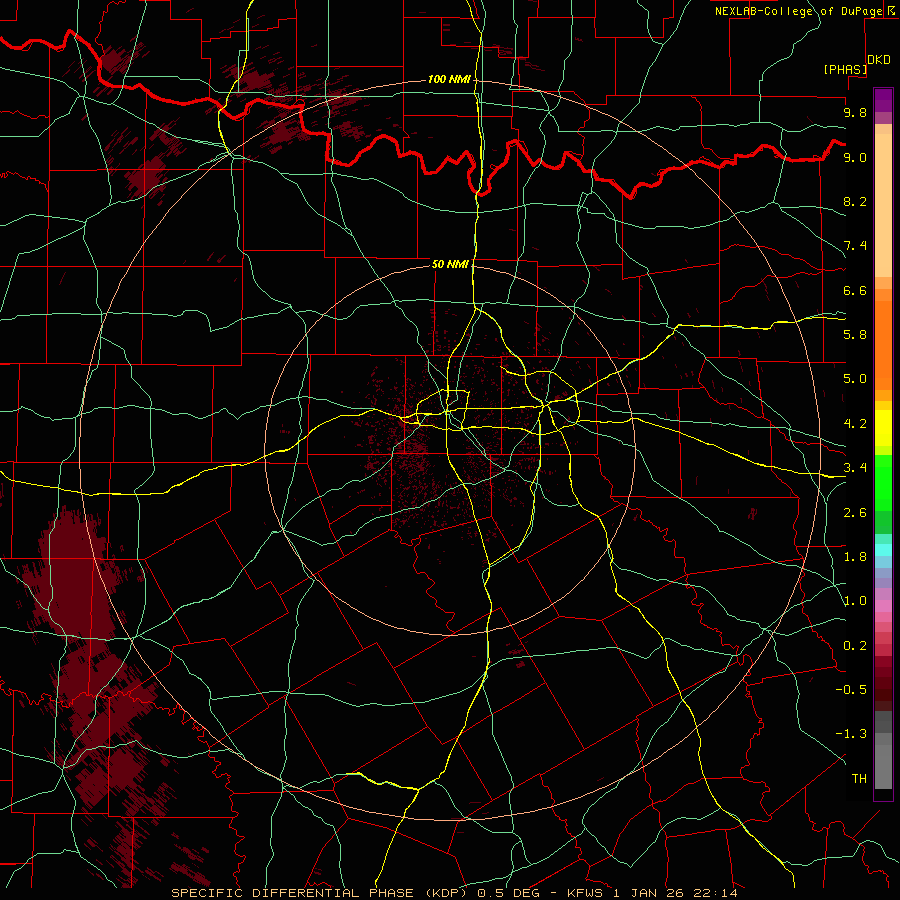Click the 1.0 scale value
Image resolution: width=900 pixels, height=900 pixels.
855,601
